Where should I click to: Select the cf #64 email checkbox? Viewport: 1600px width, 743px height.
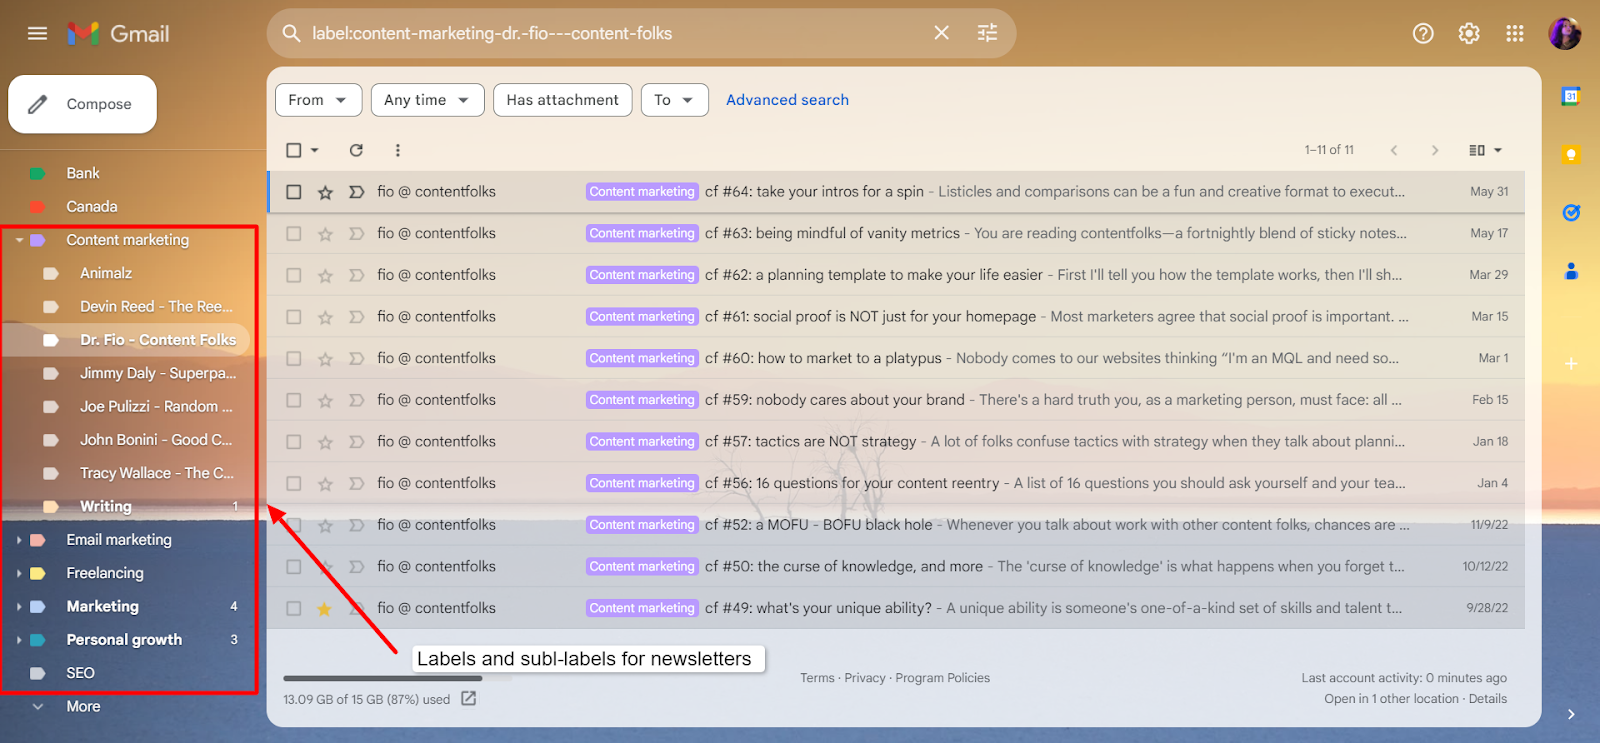(x=293, y=192)
